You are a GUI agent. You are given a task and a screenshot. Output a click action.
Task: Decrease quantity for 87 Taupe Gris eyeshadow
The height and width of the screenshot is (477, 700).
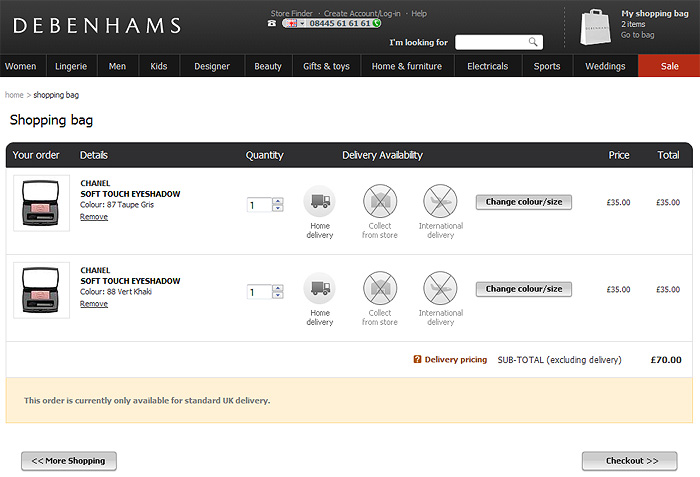click(278, 208)
